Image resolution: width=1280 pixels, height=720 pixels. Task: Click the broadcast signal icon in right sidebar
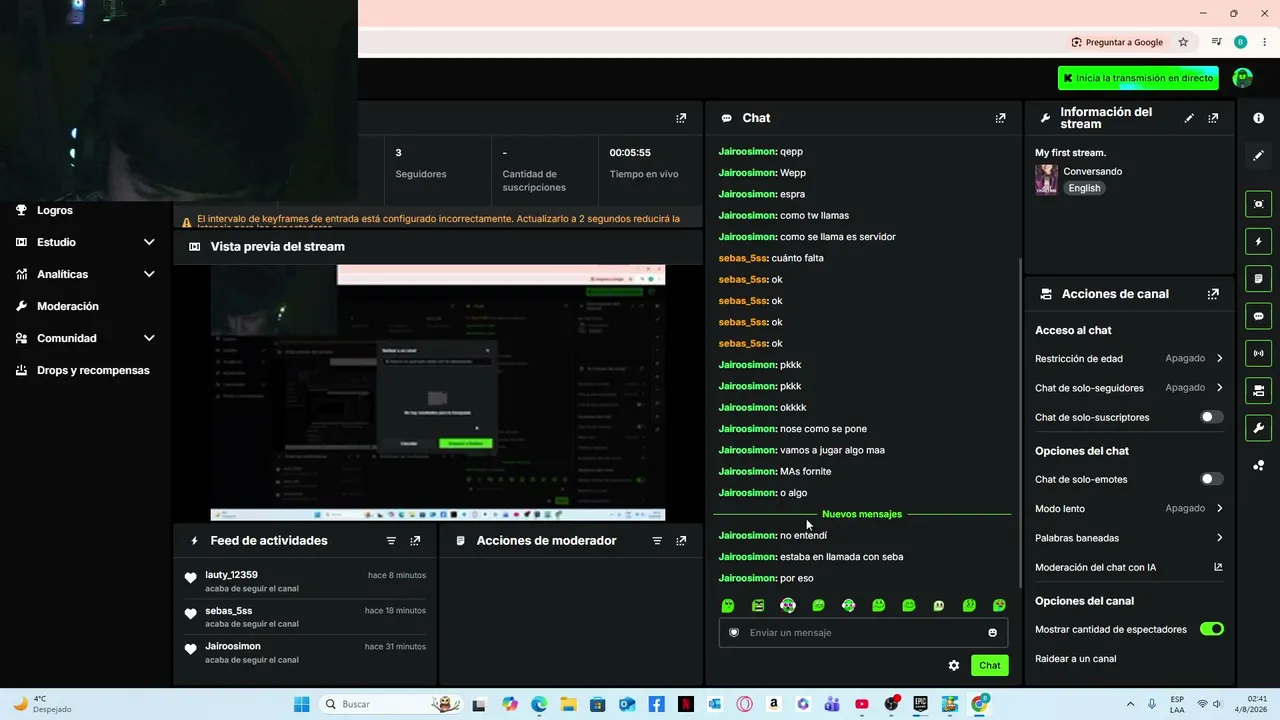1258,353
